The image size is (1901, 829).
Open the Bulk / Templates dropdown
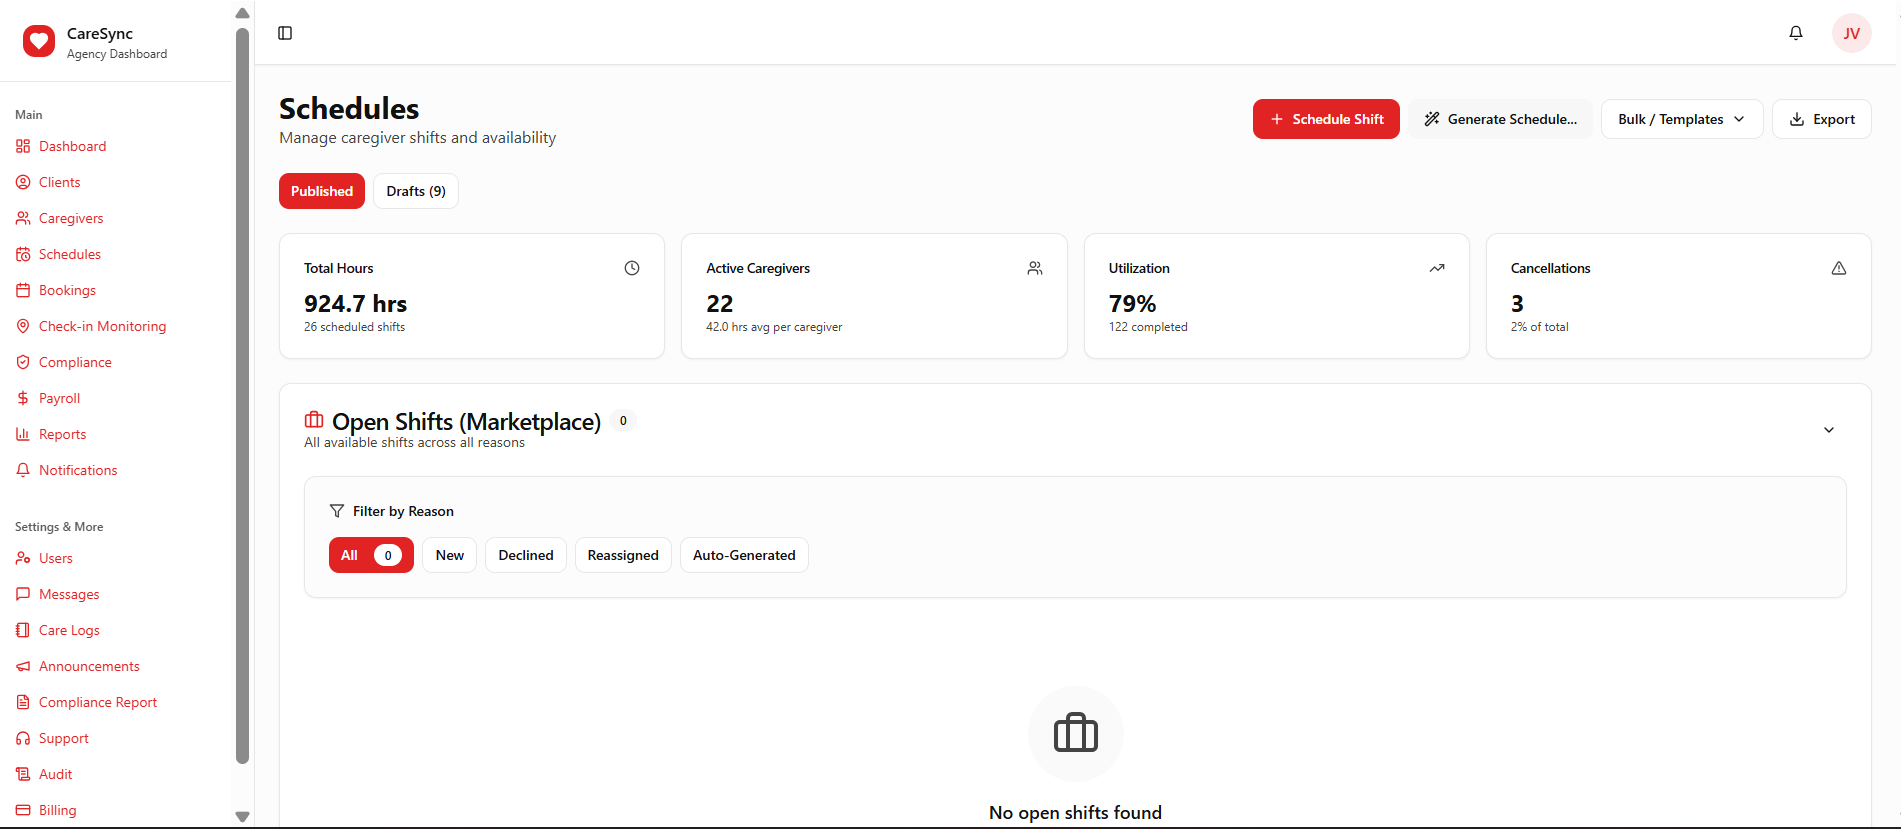pyautogui.click(x=1682, y=119)
